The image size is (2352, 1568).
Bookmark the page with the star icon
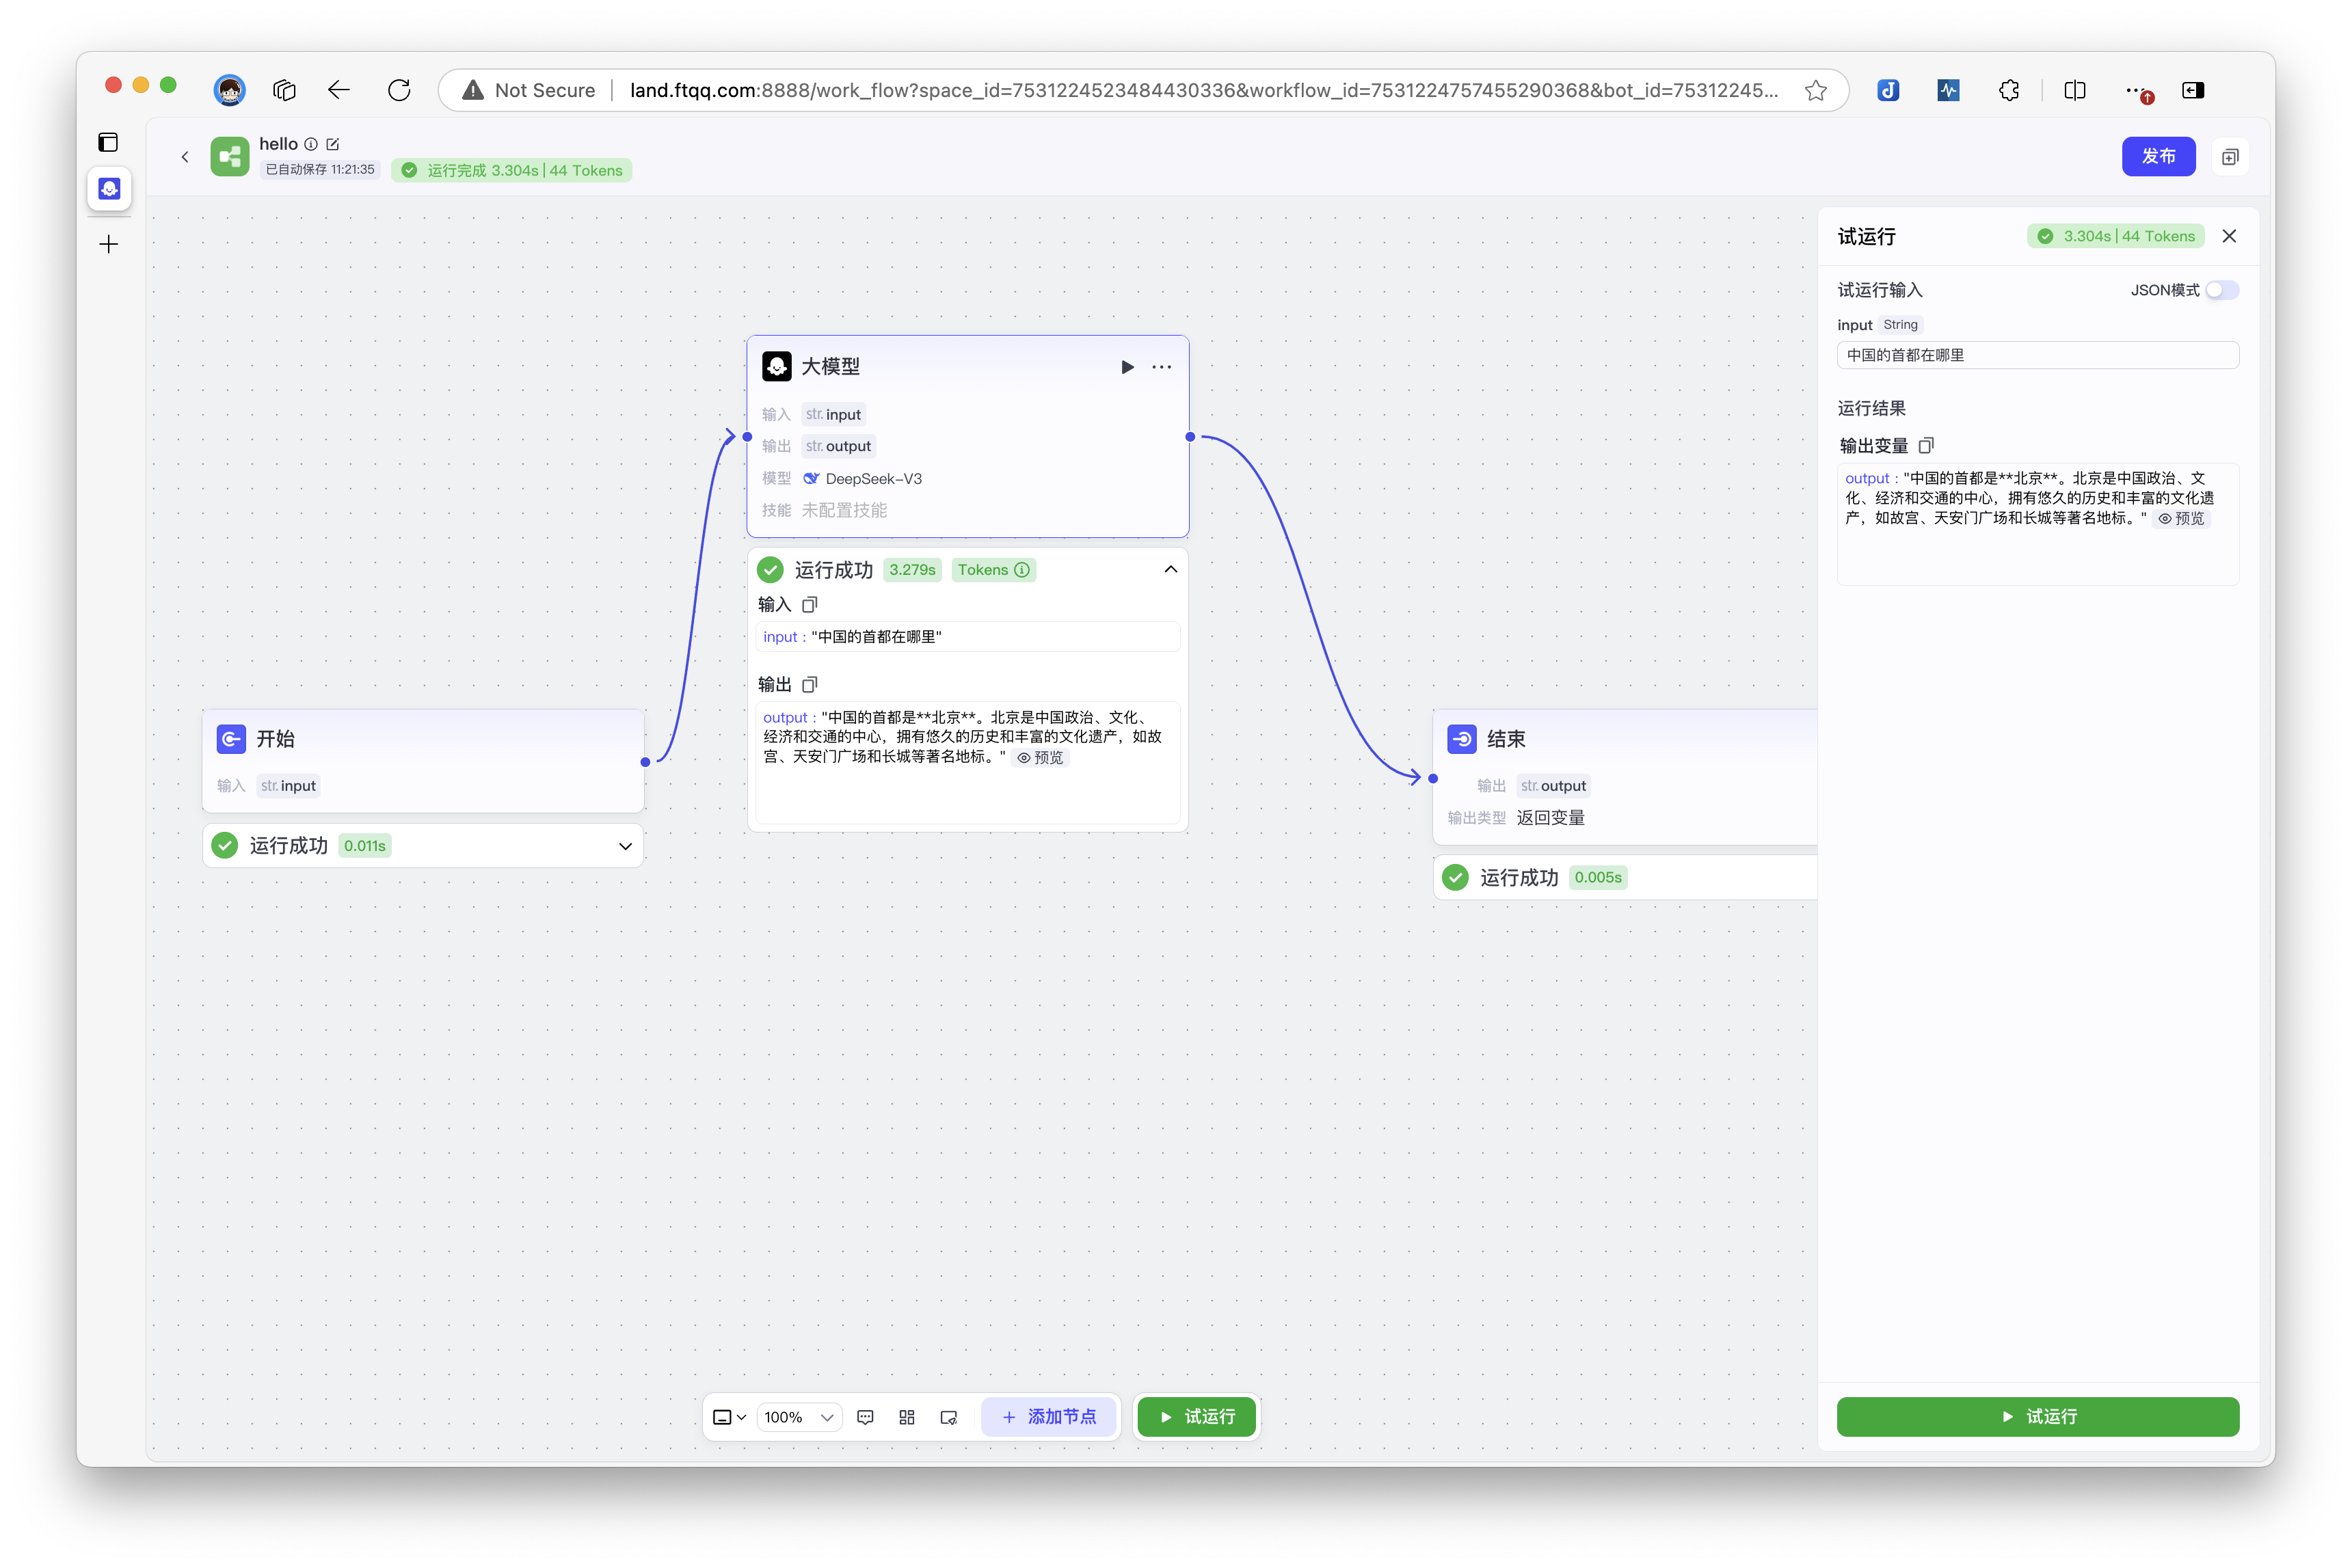[1816, 90]
